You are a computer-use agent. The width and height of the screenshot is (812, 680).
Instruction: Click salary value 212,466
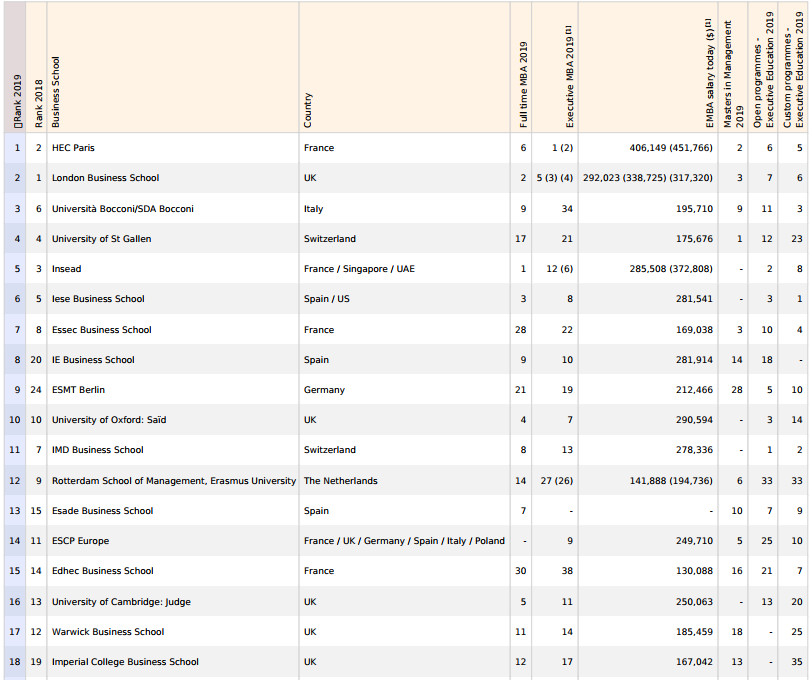[x=694, y=390]
